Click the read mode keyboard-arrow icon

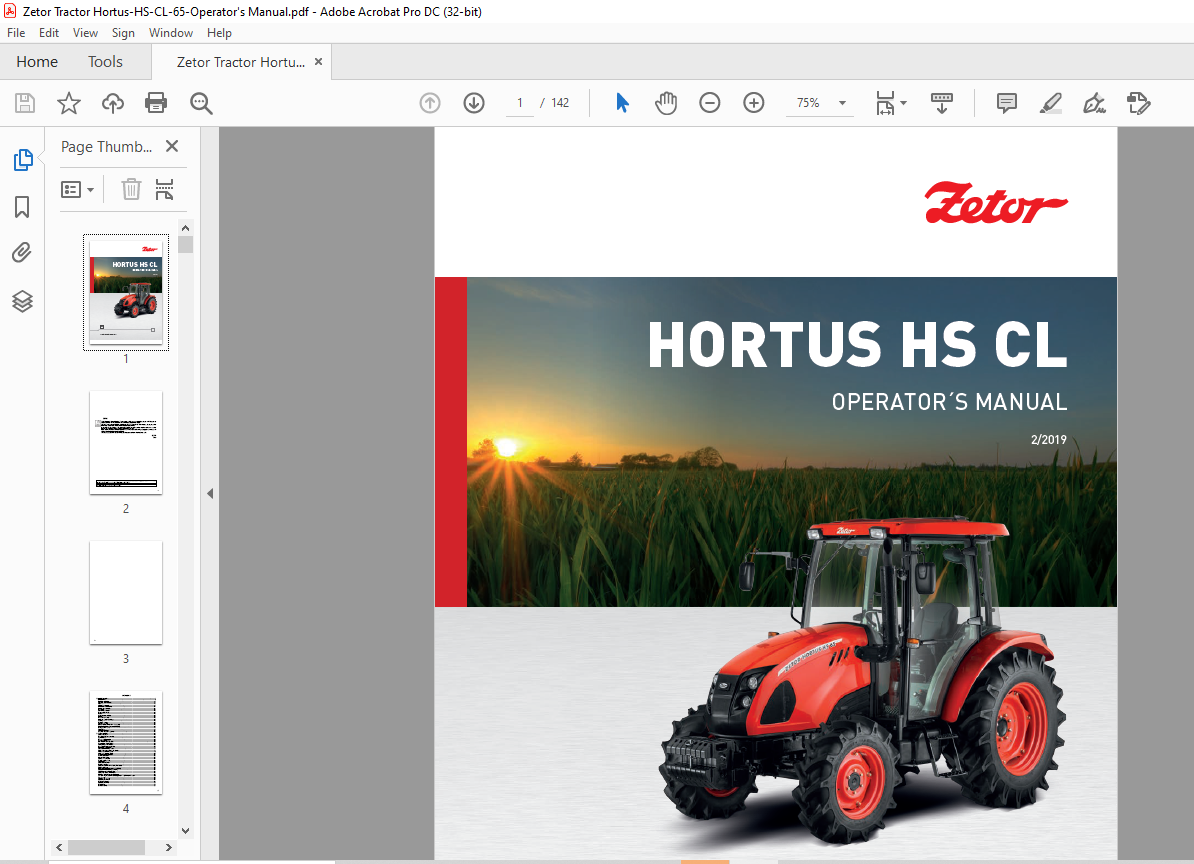(x=942, y=103)
